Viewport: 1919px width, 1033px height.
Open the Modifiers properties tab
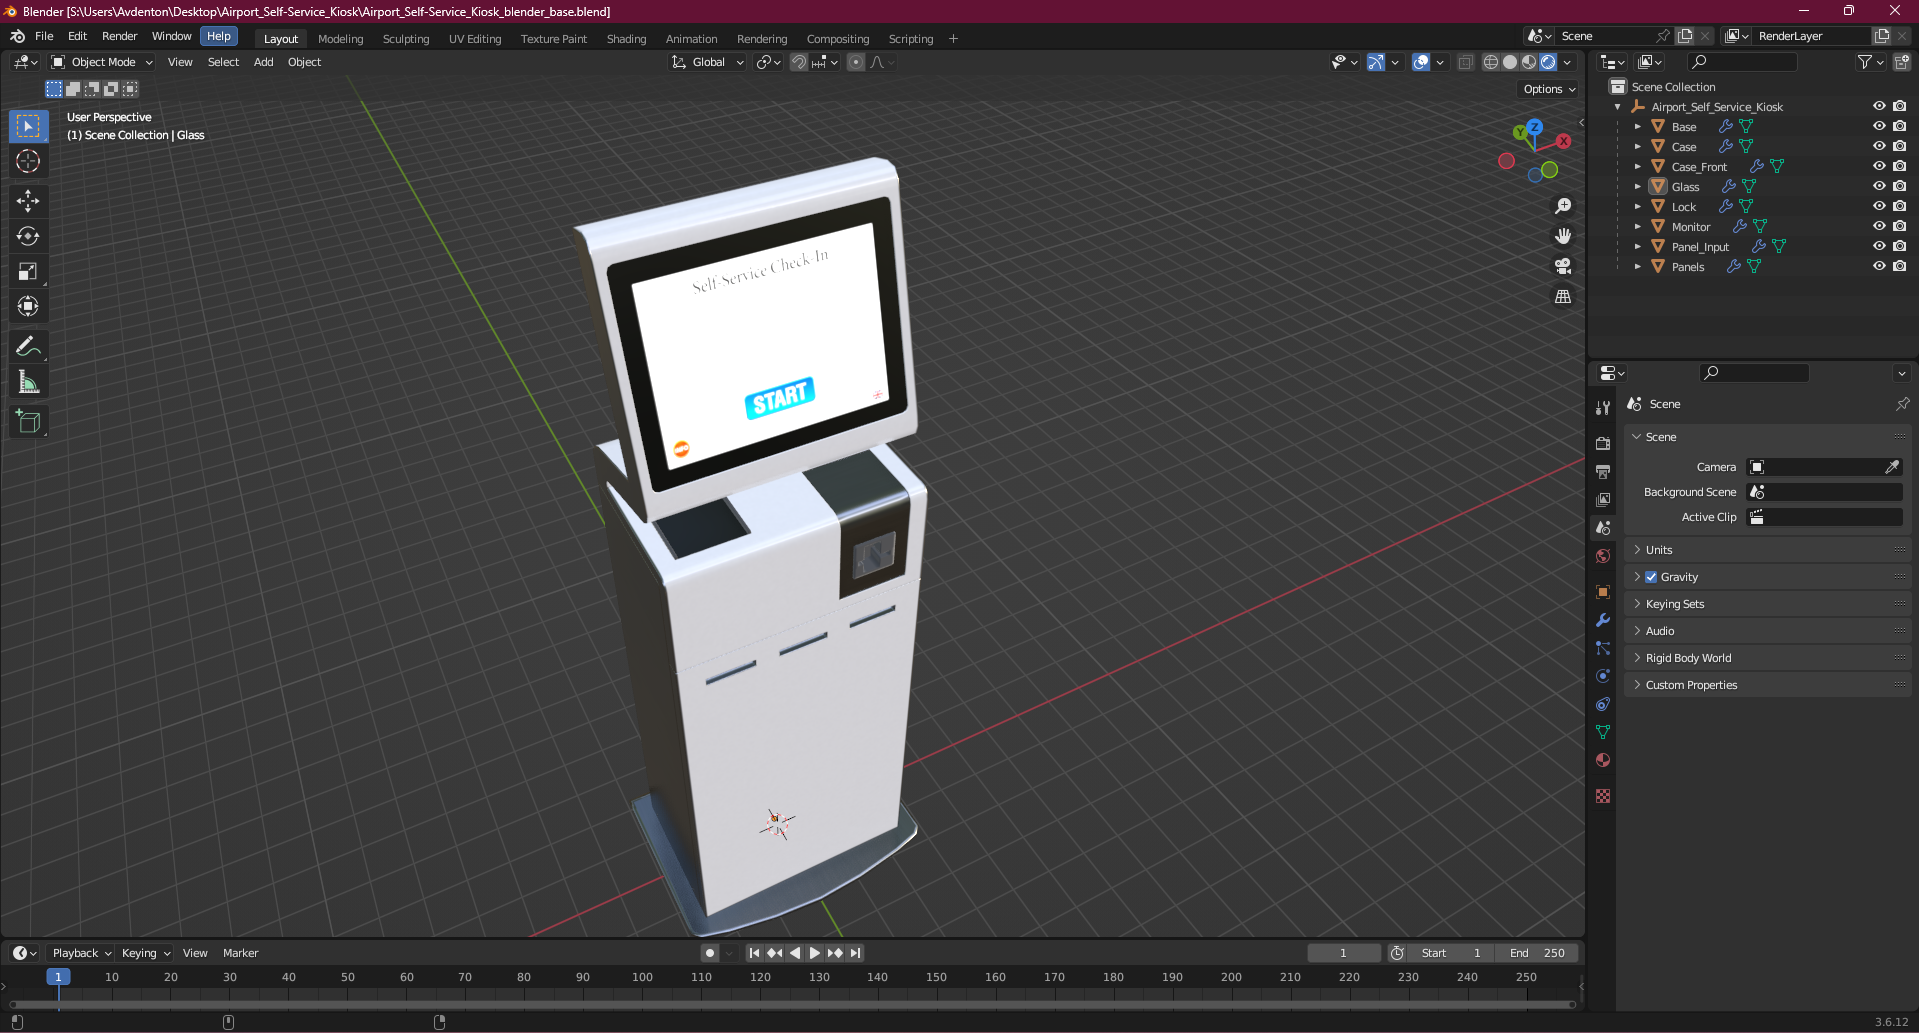[x=1603, y=620]
